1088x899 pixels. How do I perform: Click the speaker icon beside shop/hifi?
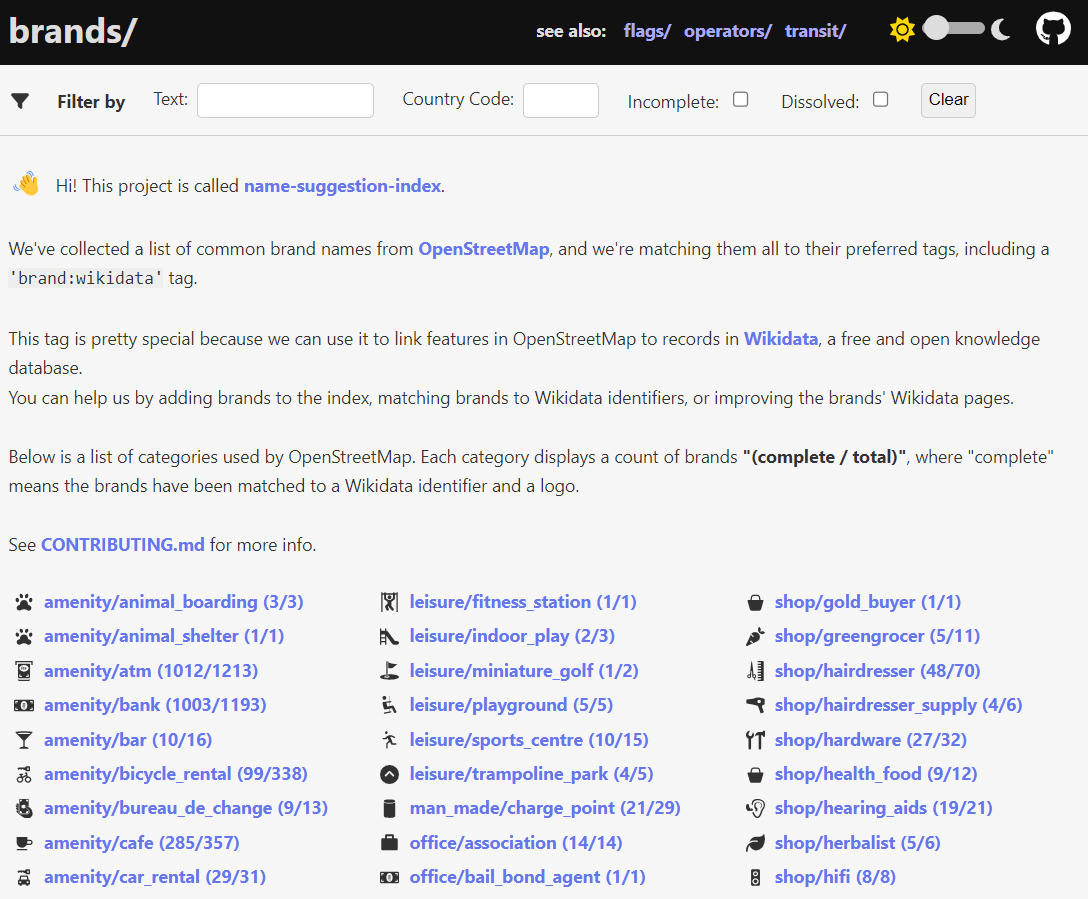pos(755,877)
